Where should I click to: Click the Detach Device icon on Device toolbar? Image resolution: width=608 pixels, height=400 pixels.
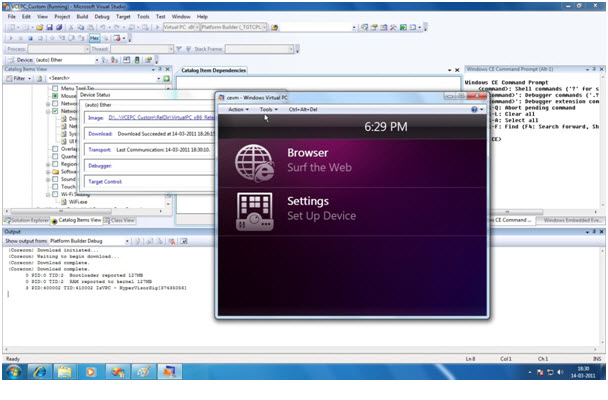(114, 60)
